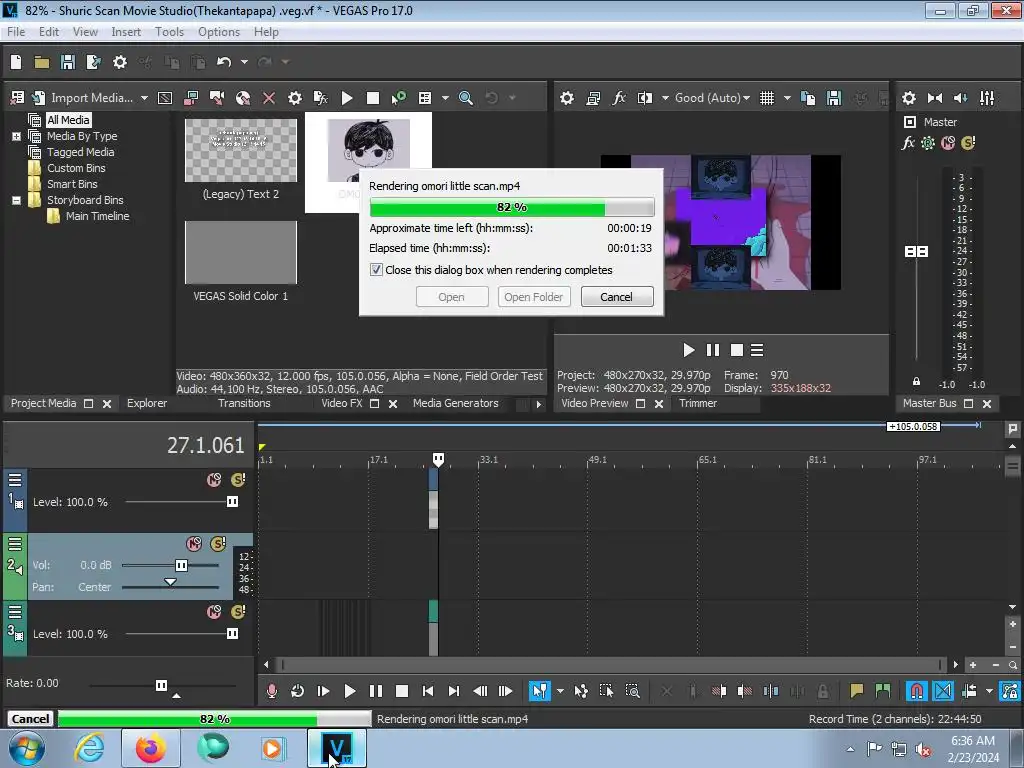The height and width of the screenshot is (768, 1024).
Task: Open the File menu
Action: (x=16, y=32)
